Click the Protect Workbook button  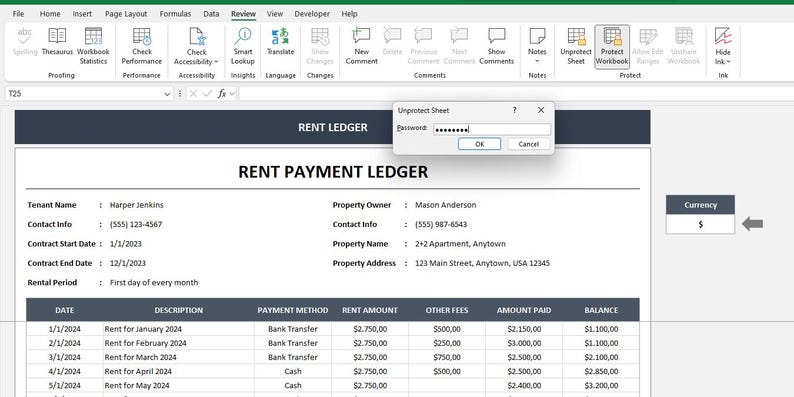pyautogui.click(x=612, y=47)
